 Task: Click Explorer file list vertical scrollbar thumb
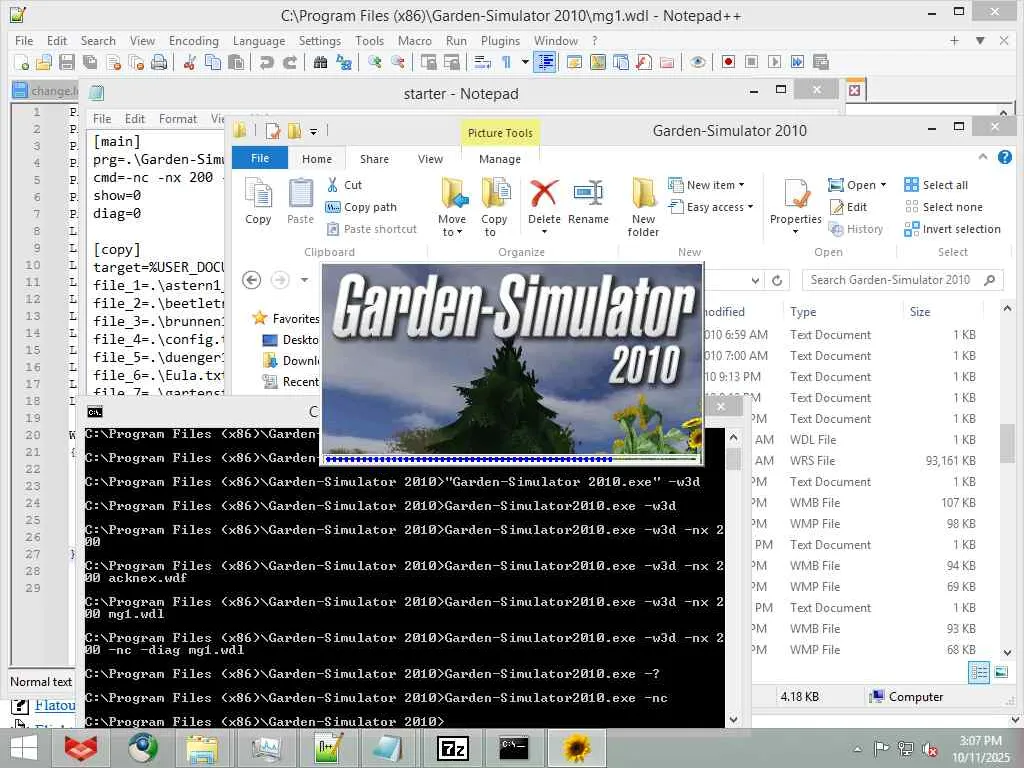[x=1007, y=443]
